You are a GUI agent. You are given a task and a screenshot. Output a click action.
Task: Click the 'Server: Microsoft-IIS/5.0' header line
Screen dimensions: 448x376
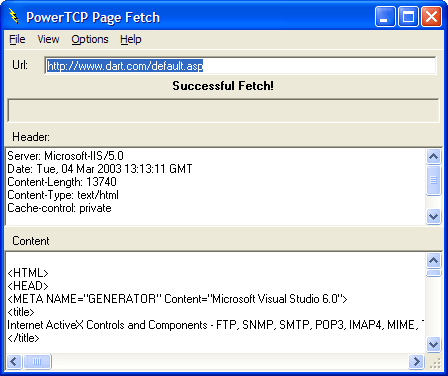tap(65, 156)
